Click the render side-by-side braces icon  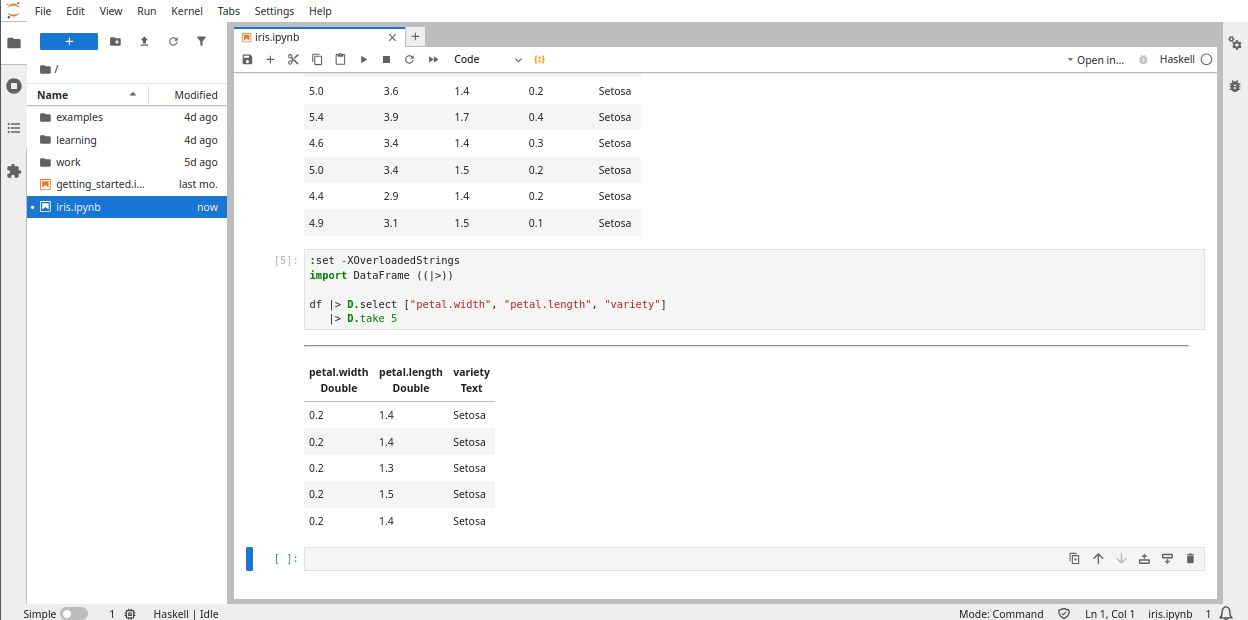point(540,60)
